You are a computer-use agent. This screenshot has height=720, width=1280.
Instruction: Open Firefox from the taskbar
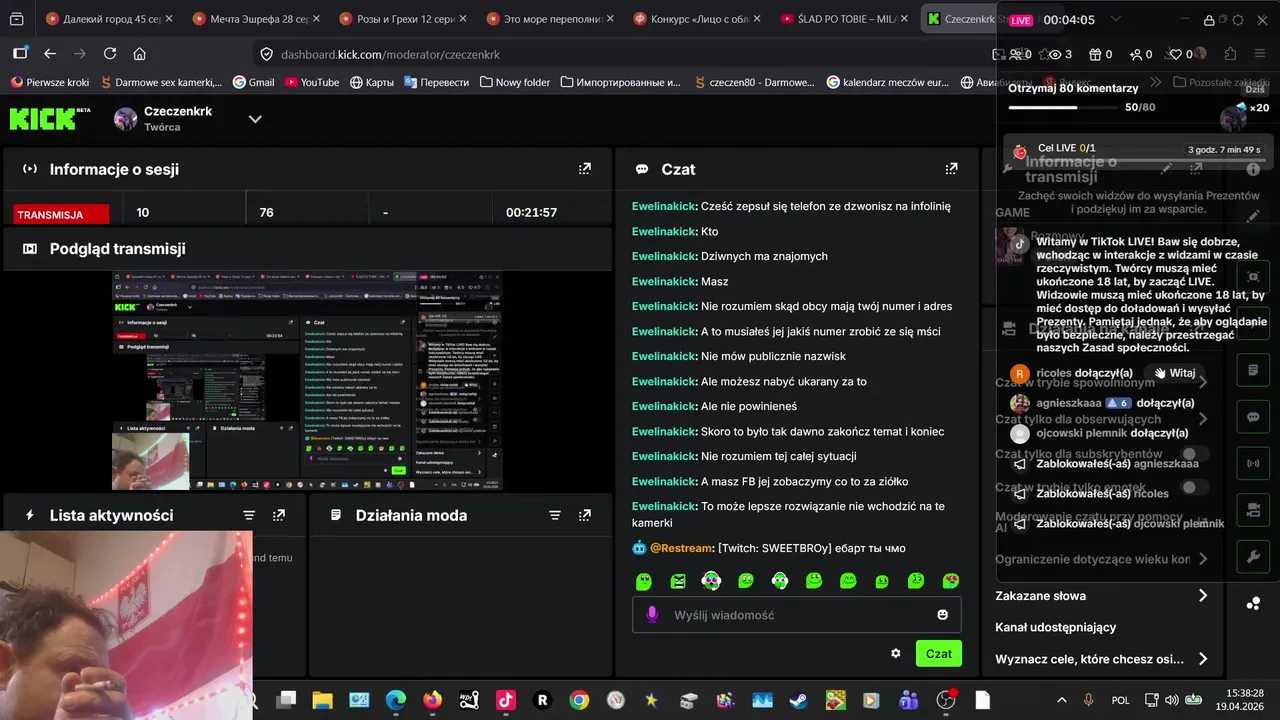432,700
